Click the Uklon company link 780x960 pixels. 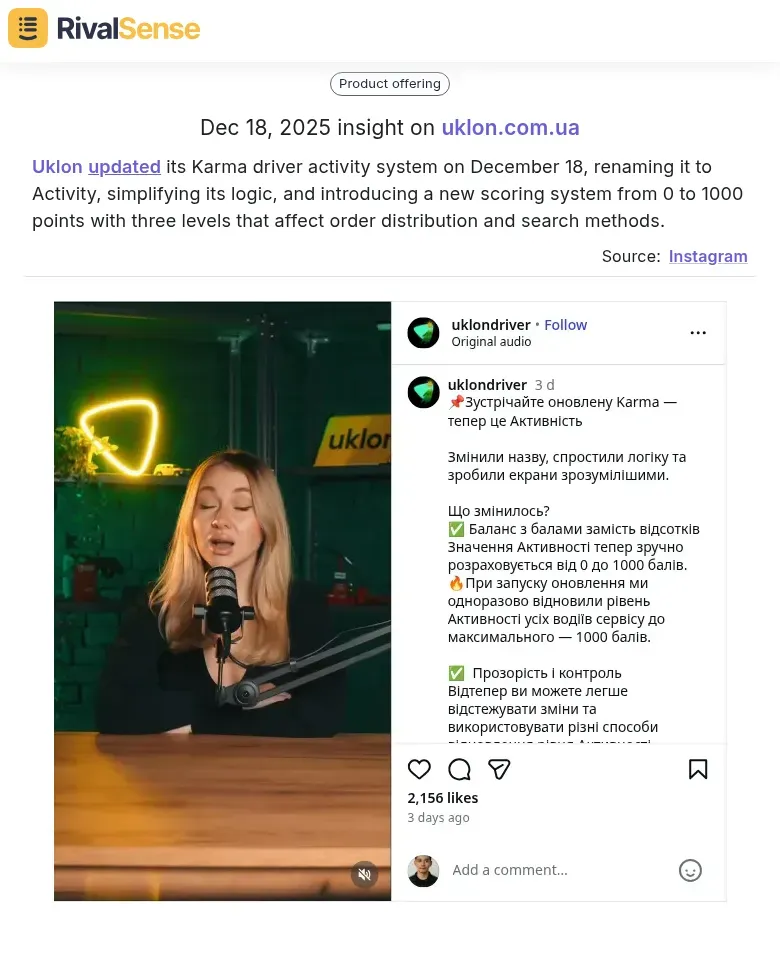click(x=57, y=167)
